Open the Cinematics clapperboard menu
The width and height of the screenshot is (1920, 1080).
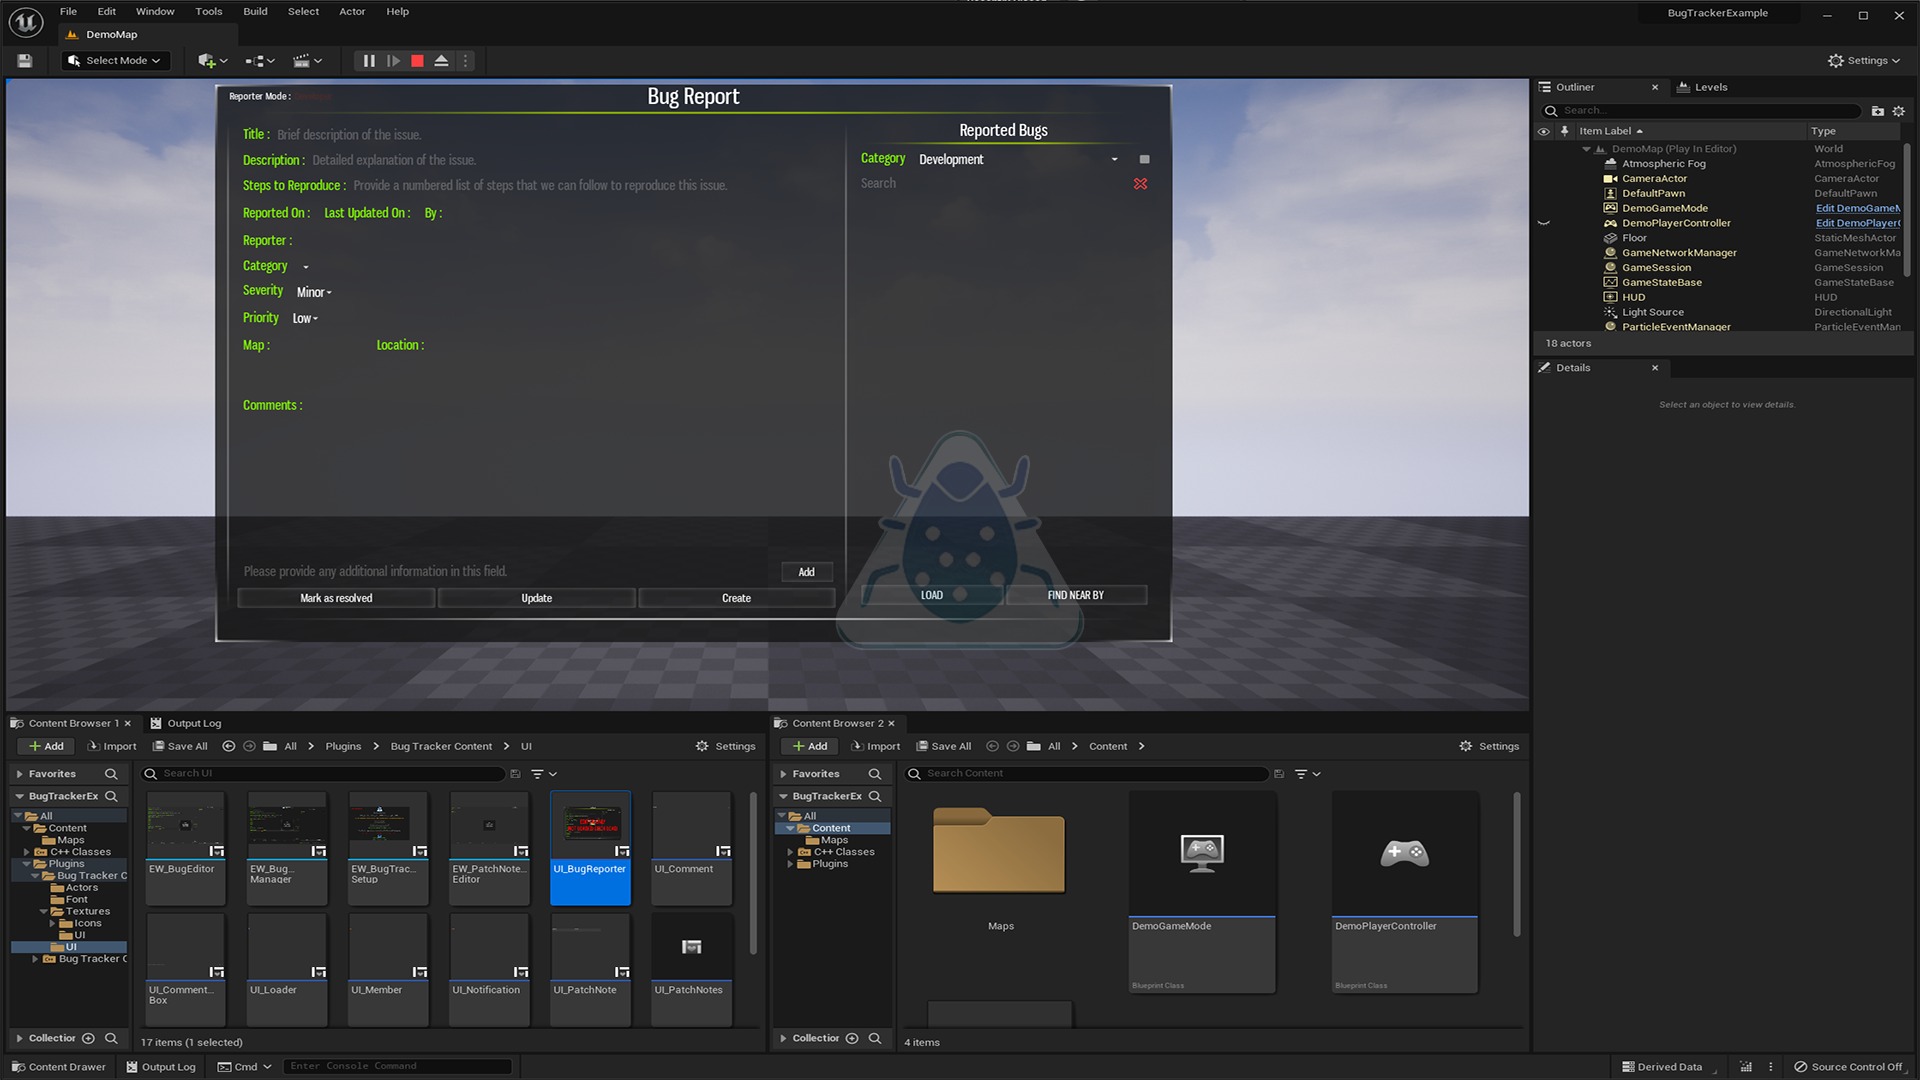click(307, 61)
